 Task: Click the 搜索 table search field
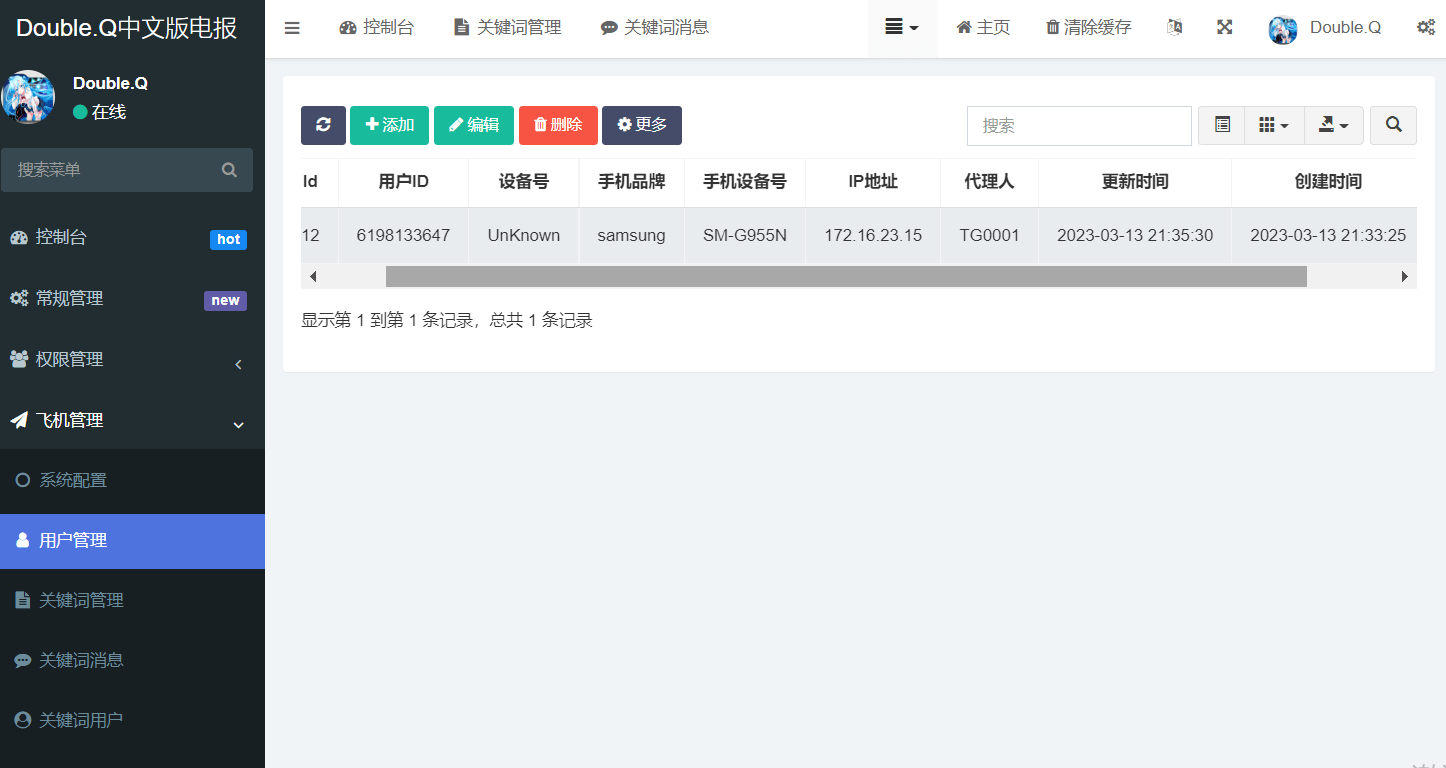click(1079, 125)
